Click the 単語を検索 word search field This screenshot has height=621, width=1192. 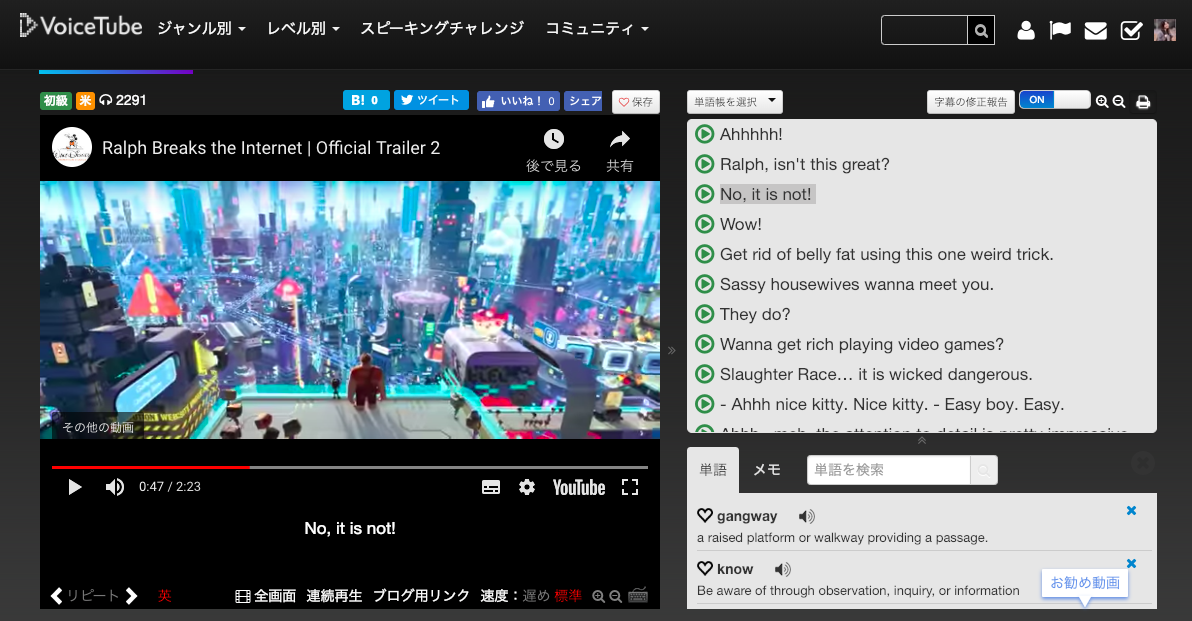[x=889, y=470]
